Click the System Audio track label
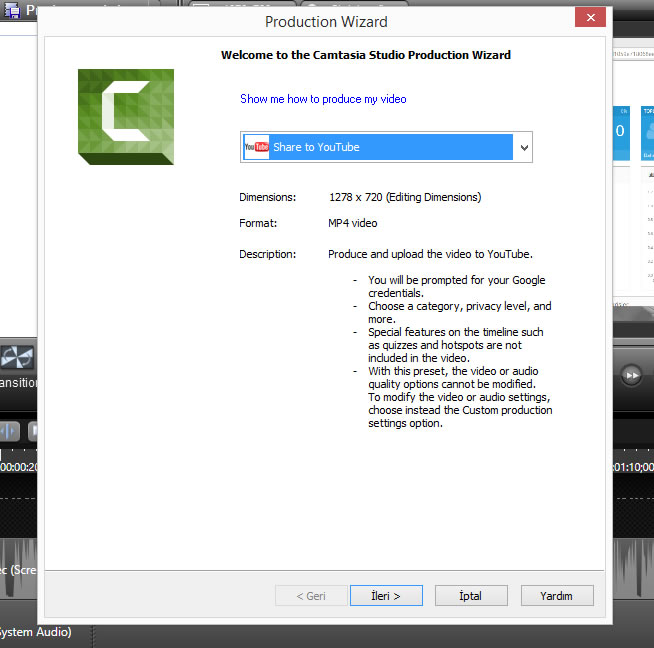Screen dimensions: 654x648 (x=35, y=632)
